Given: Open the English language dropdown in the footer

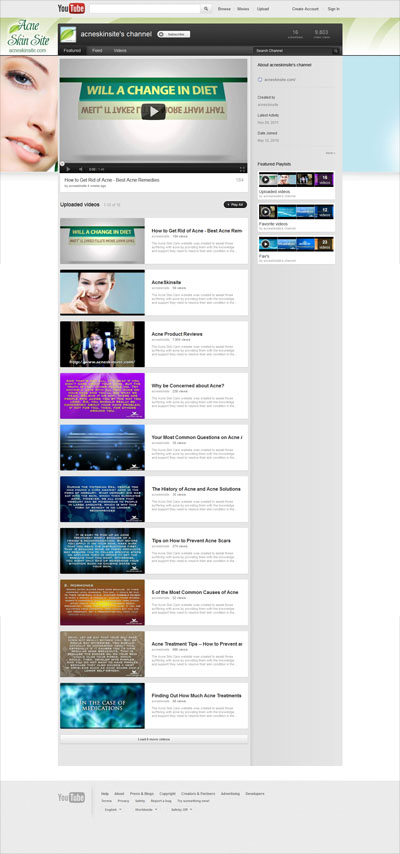Looking at the screenshot, I should coord(113,809).
